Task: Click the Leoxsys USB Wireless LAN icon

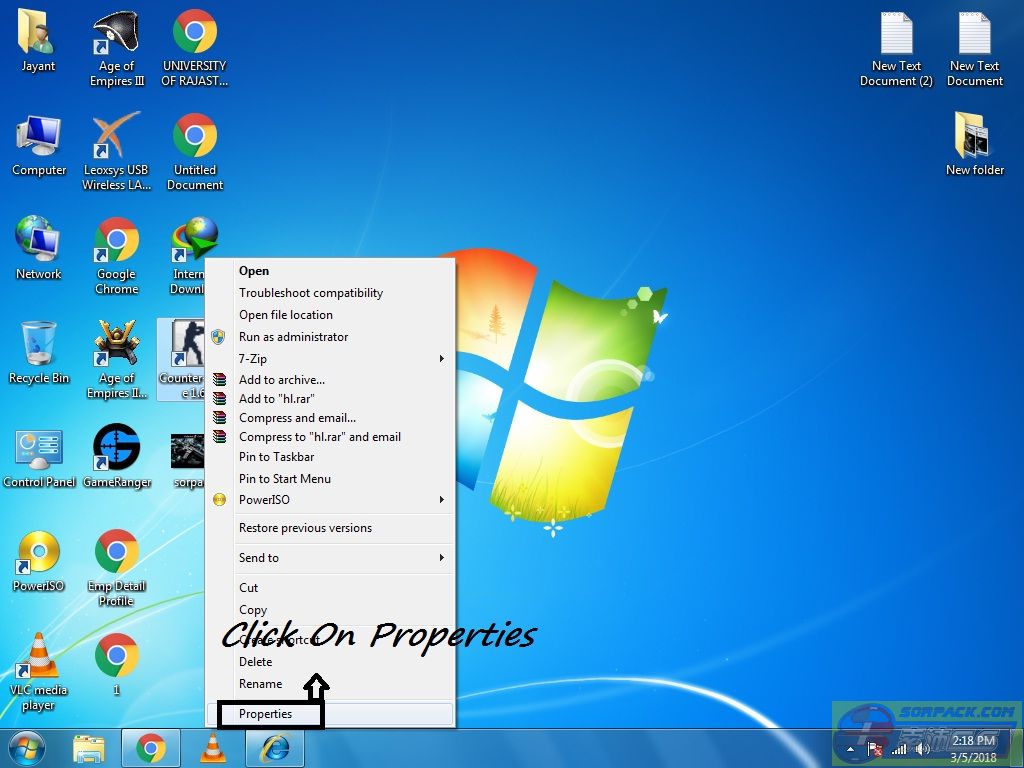Action: point(116,150)
